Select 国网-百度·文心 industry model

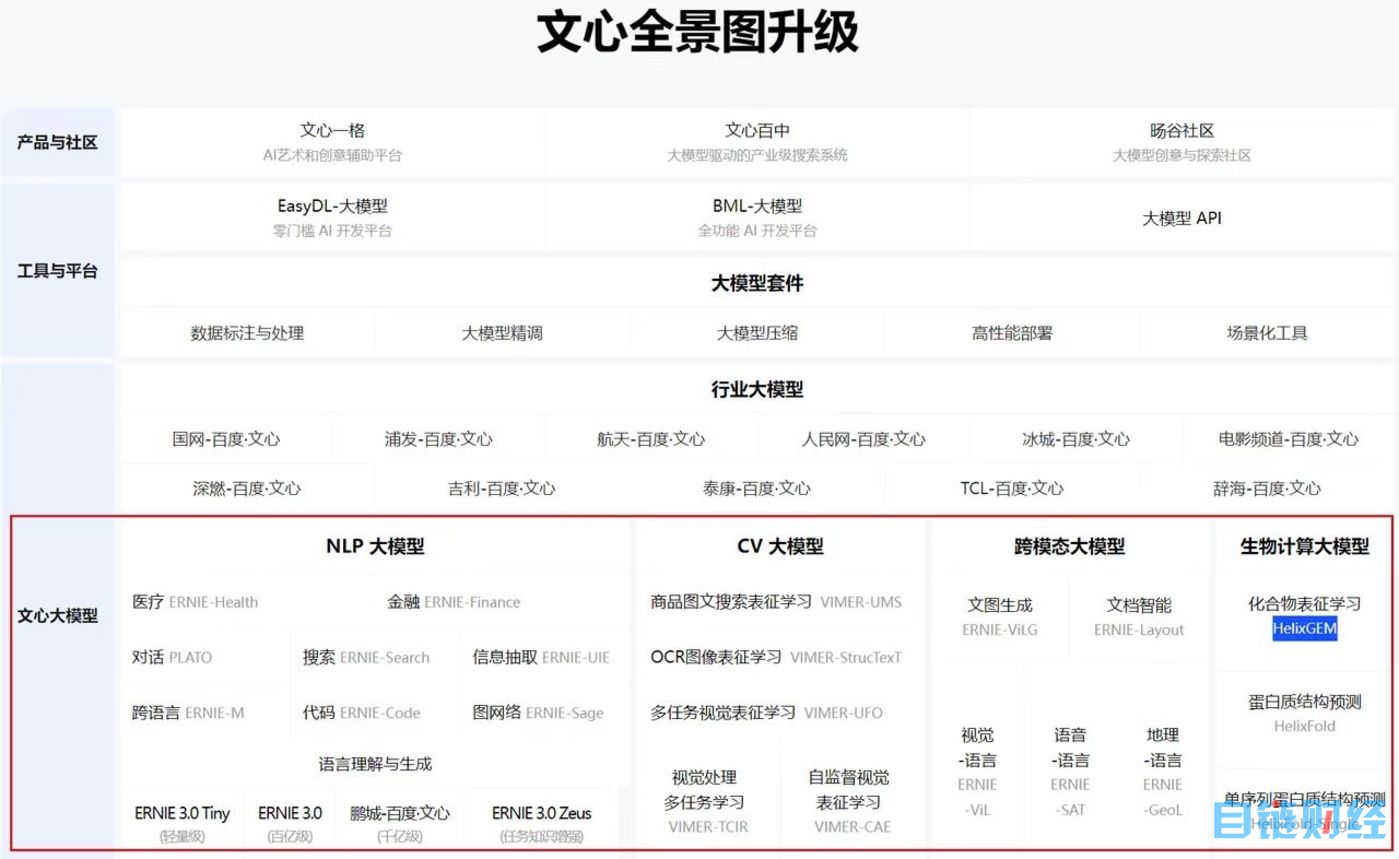(x=226, y=439)
